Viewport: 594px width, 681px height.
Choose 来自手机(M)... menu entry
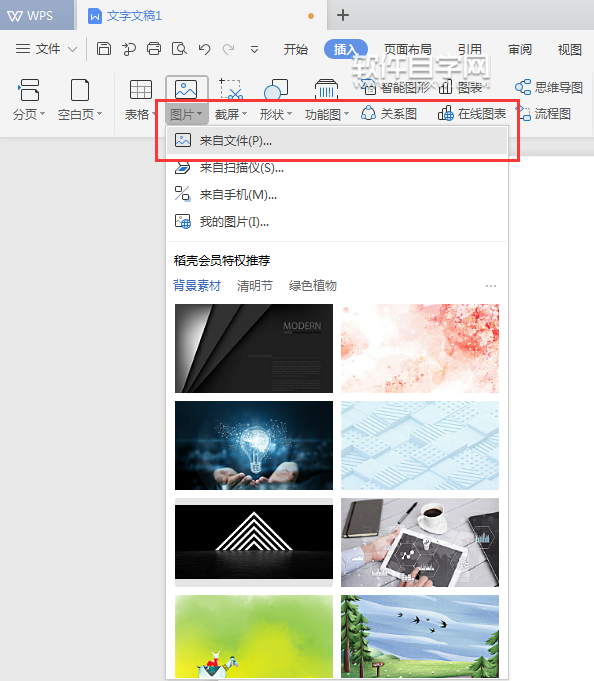pyautogui.click(x=337, y=195)
